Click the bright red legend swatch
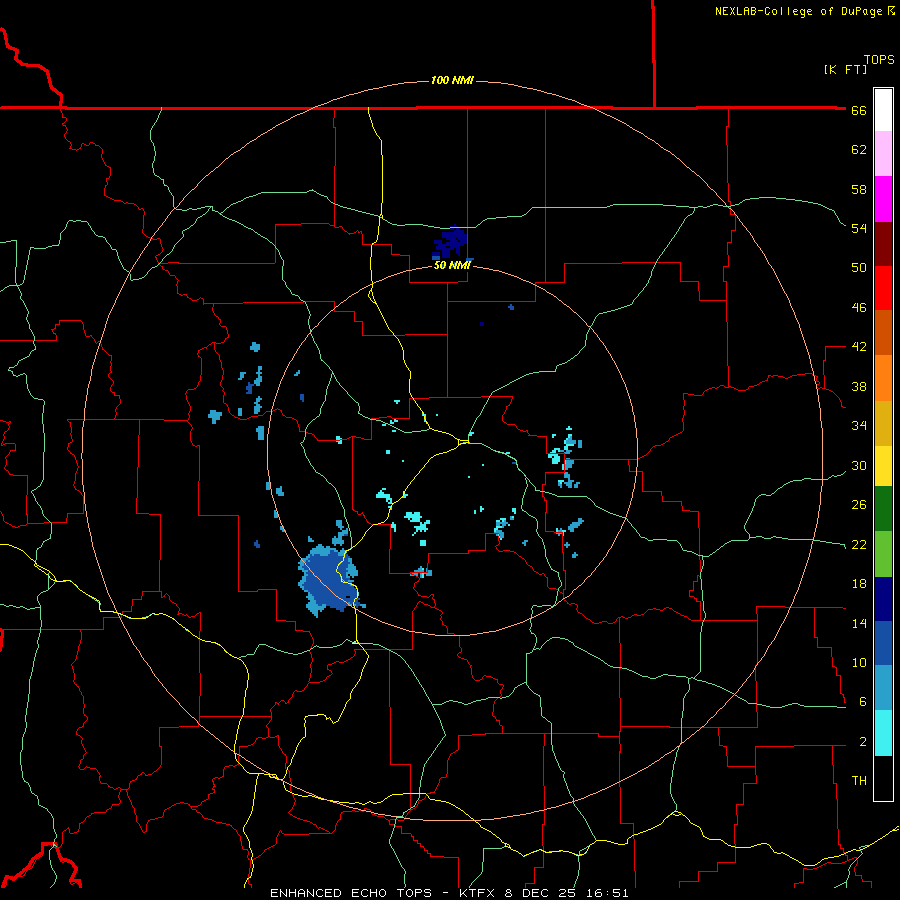Screen dimensions: 900x900 883,288
